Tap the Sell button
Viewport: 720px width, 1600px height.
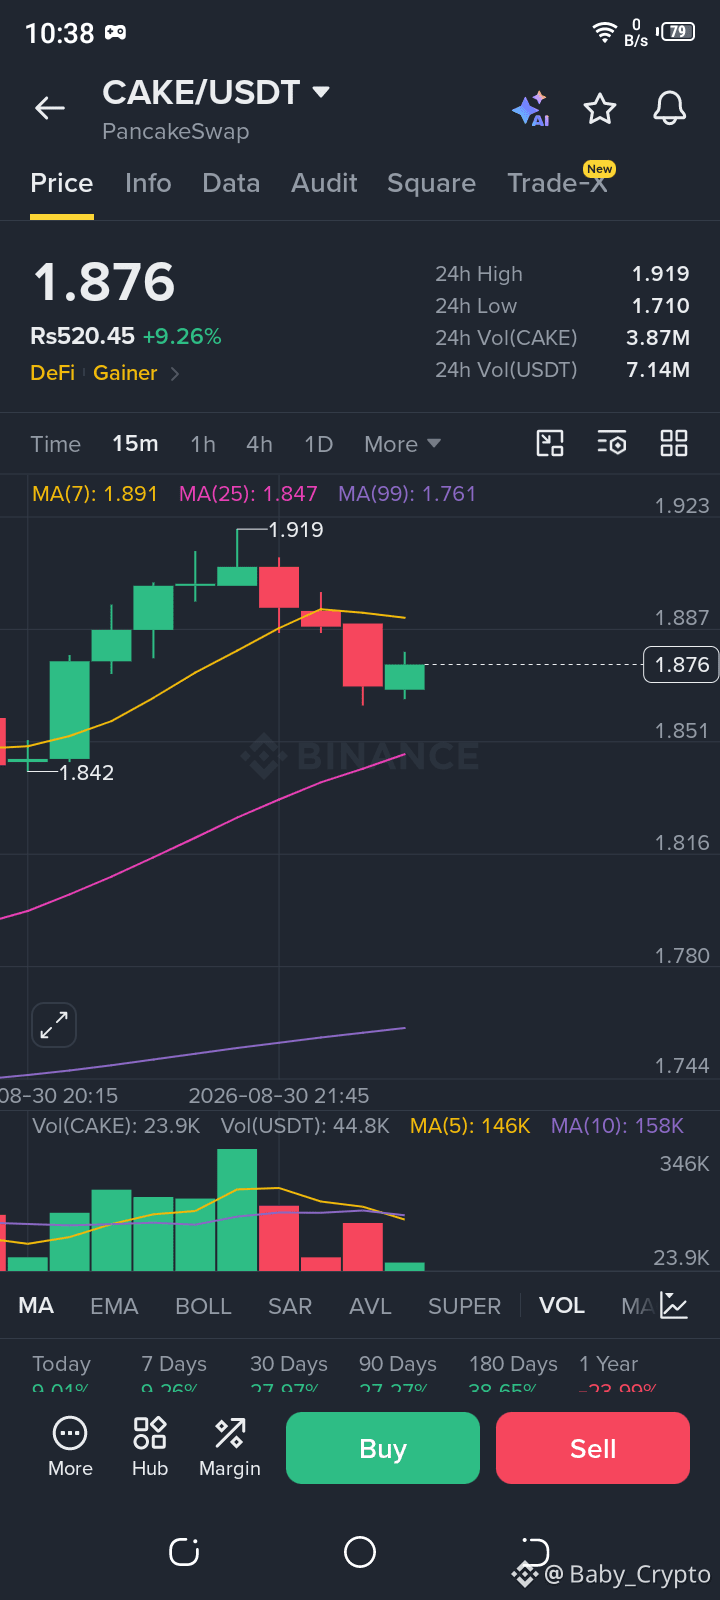pyautogui.click(x=593, y=1448)
